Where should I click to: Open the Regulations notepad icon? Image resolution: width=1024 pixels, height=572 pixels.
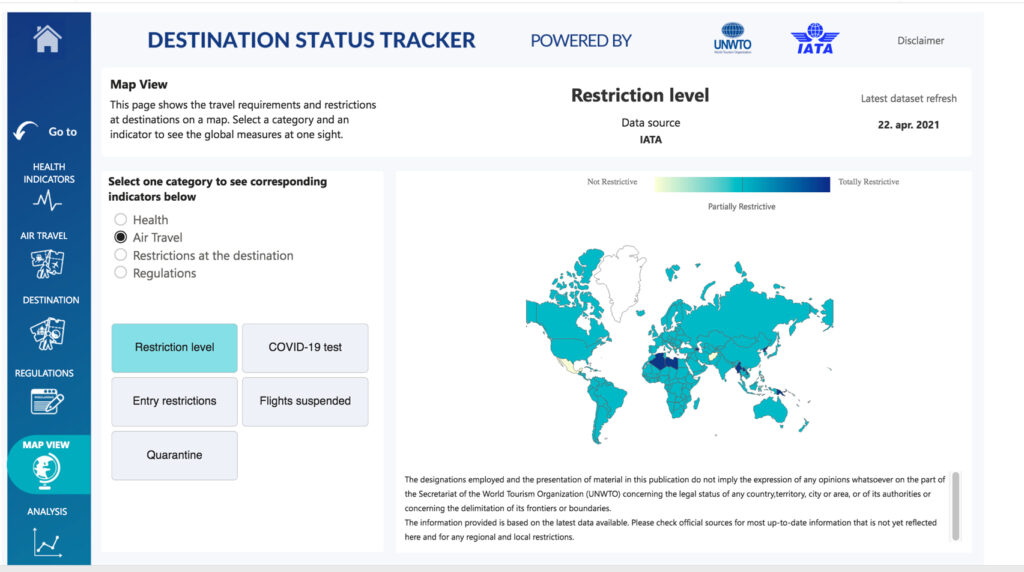click(x=48, y=401)
